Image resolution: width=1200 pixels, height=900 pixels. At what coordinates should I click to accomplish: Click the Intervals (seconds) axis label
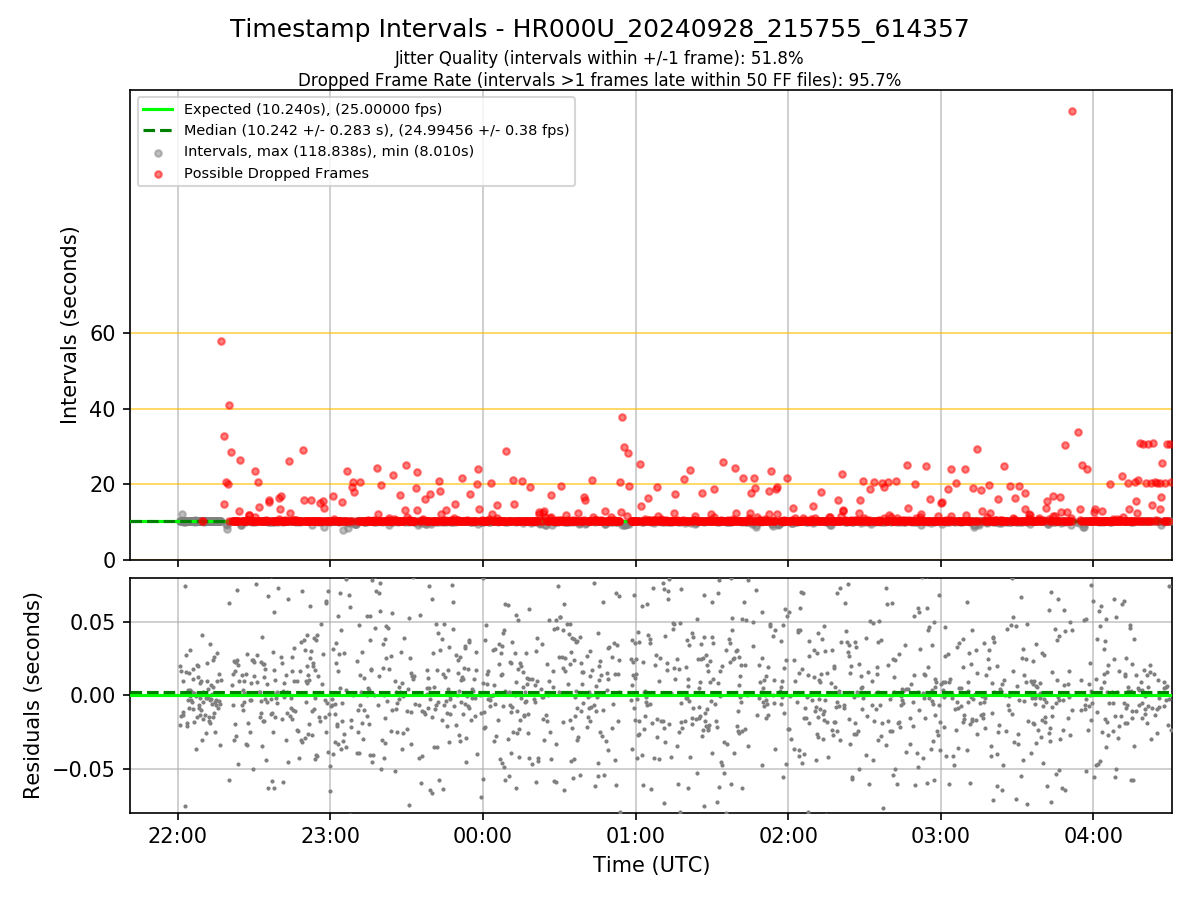point(69,325)
